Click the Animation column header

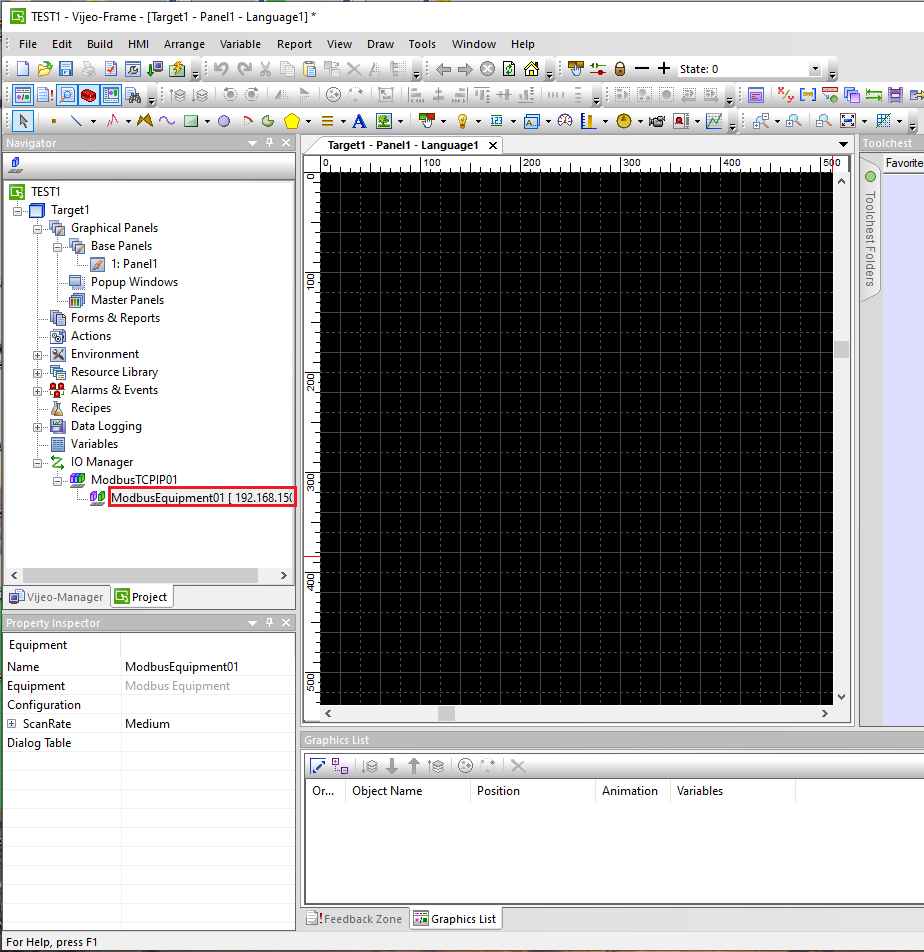[632, 790]
